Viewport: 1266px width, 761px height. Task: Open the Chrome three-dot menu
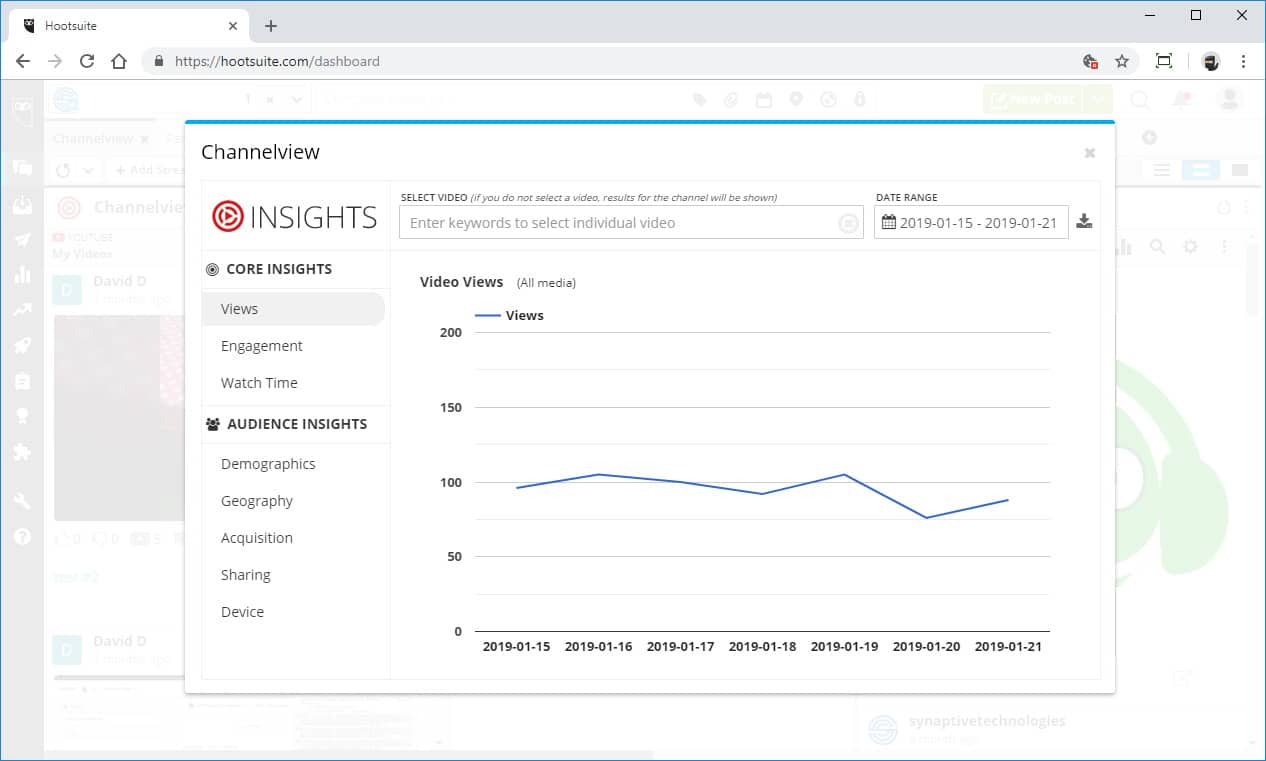1244,61
